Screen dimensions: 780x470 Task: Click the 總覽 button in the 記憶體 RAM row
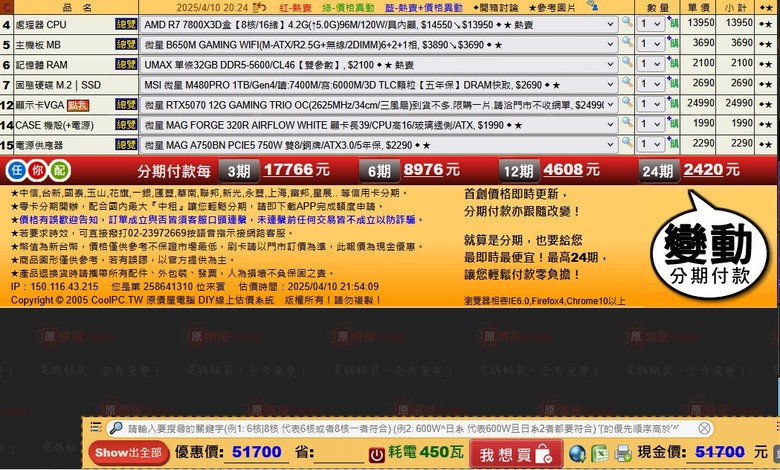click(x=126, y=64)
